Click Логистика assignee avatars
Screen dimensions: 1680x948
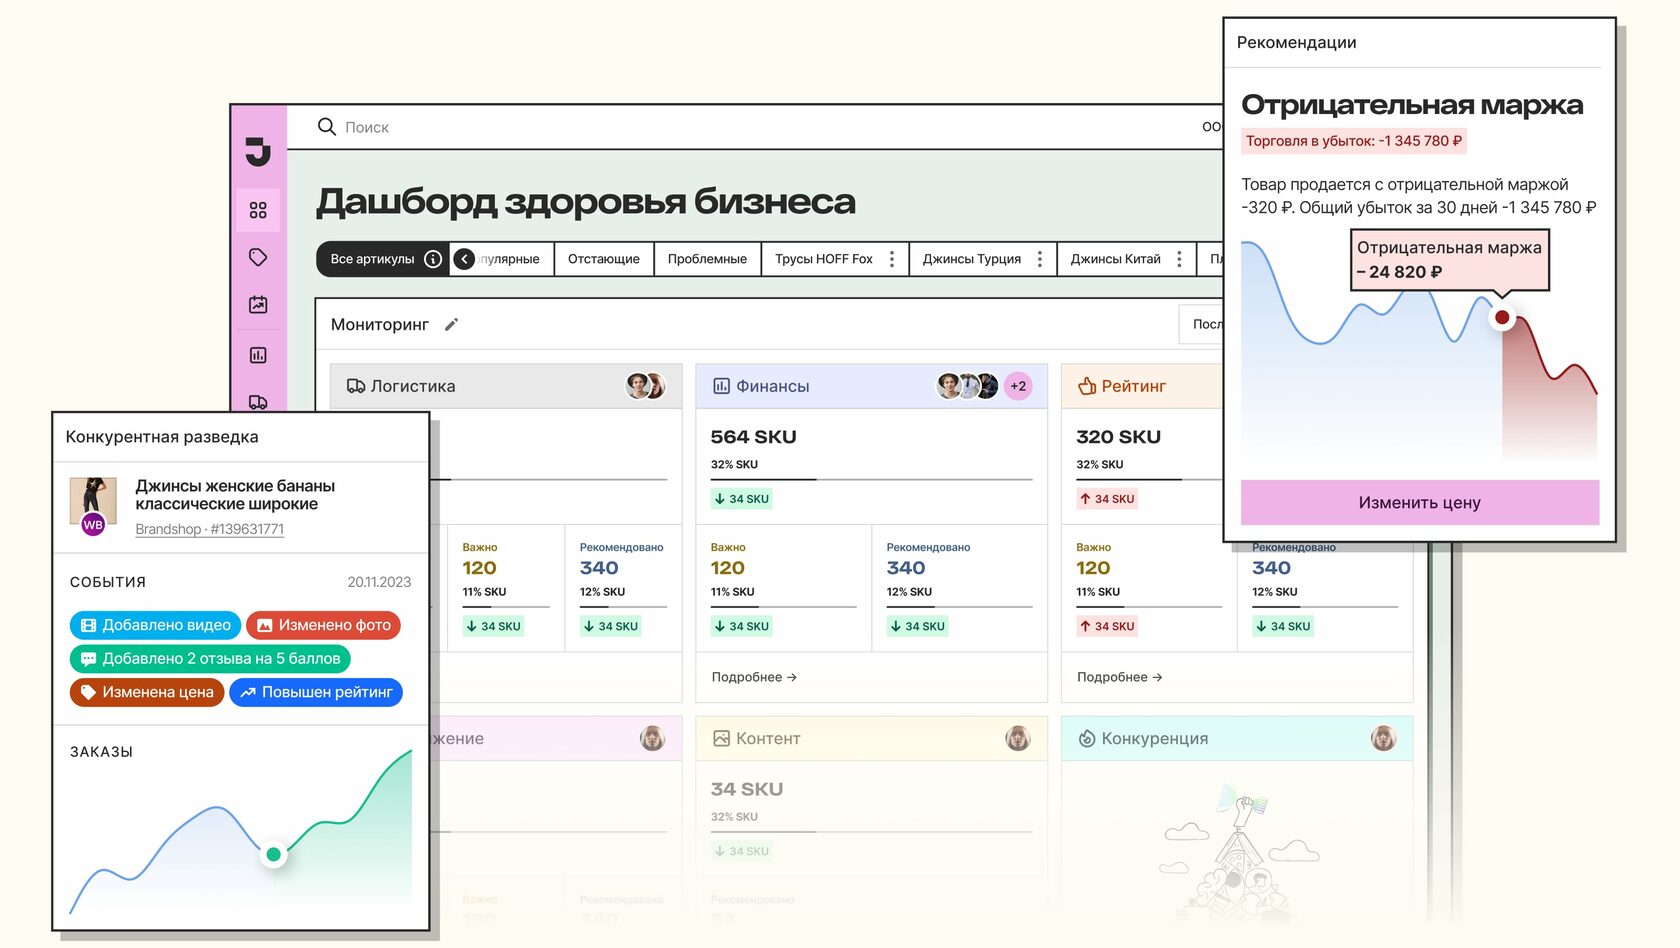(646, 386)
